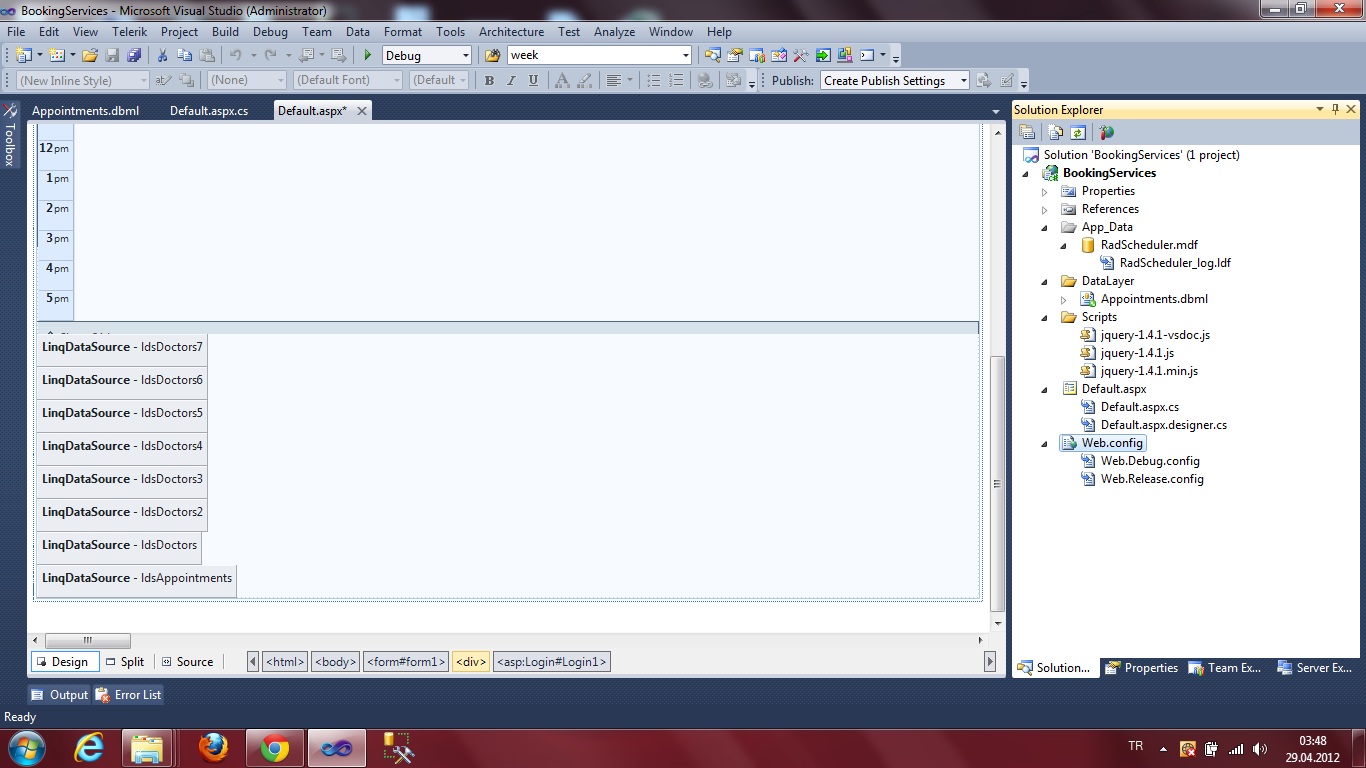Viewport: 1366px width, 768px height.
Task: Click the Foreground Color toolbar icon
Action: pos(561,81)
